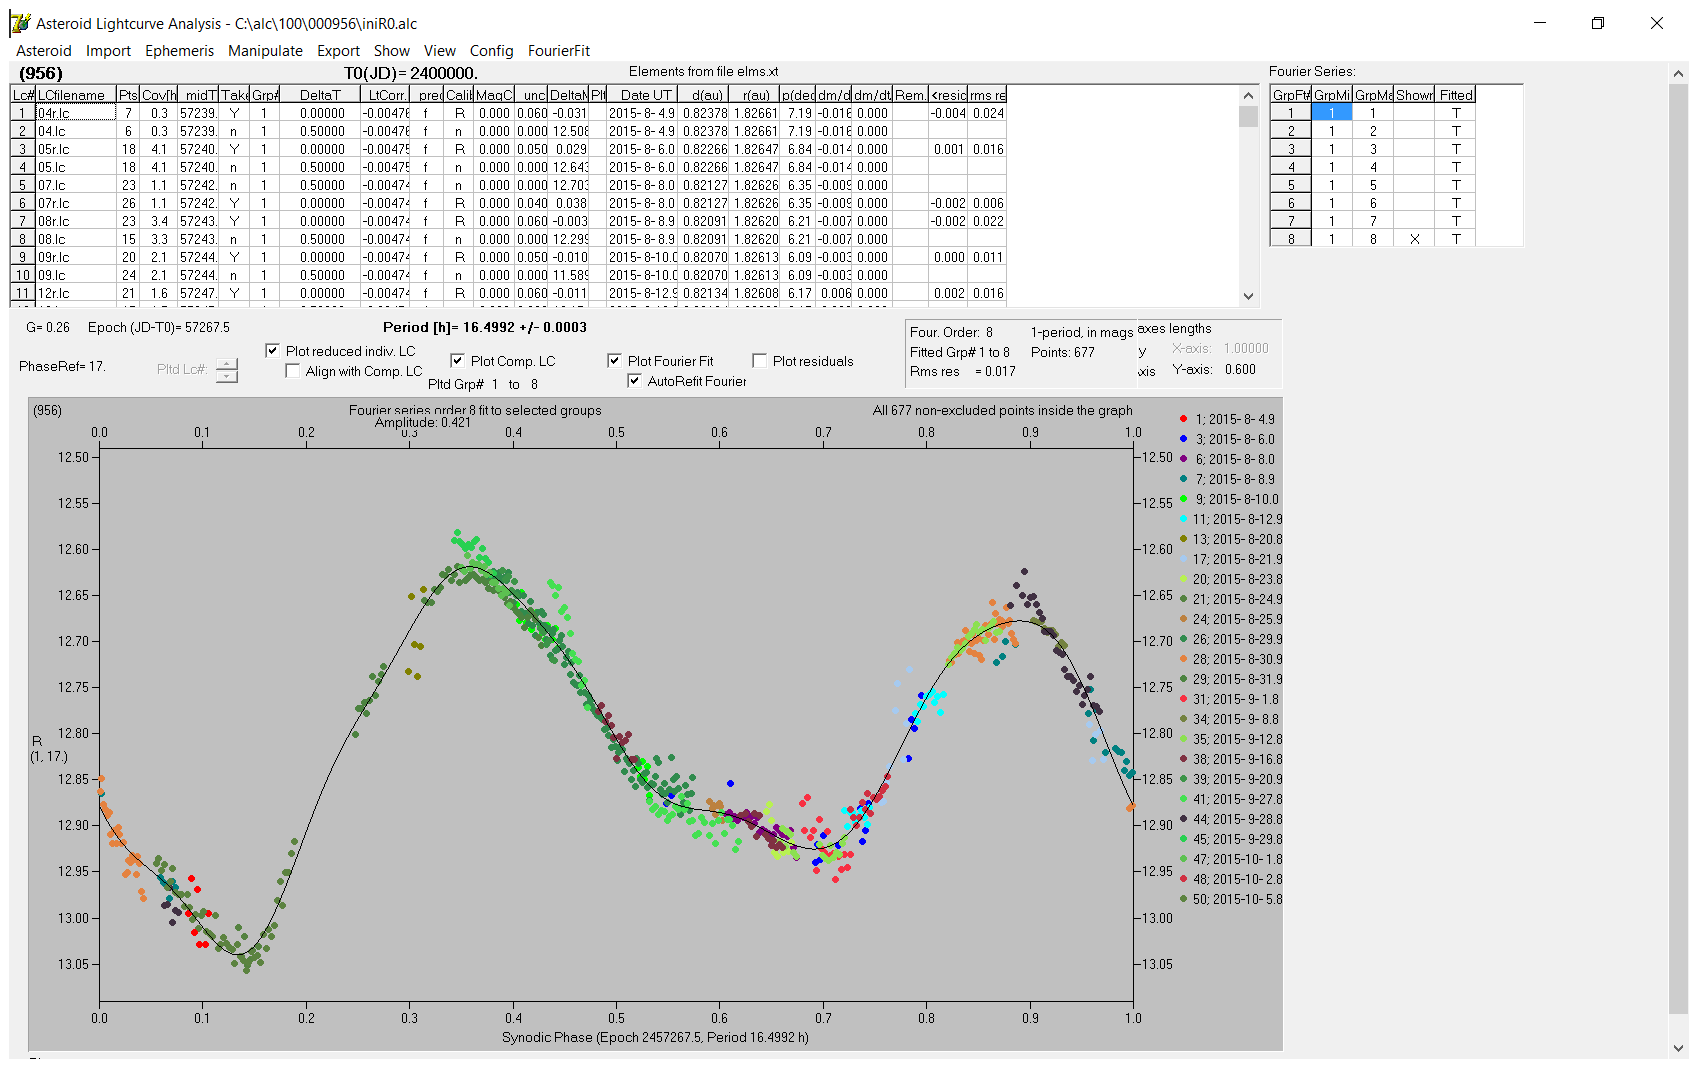Image resolution: width=1698 pixels, height=1068 pixels.
Task: Open the Manipulate menu
Action: [265, 51]
